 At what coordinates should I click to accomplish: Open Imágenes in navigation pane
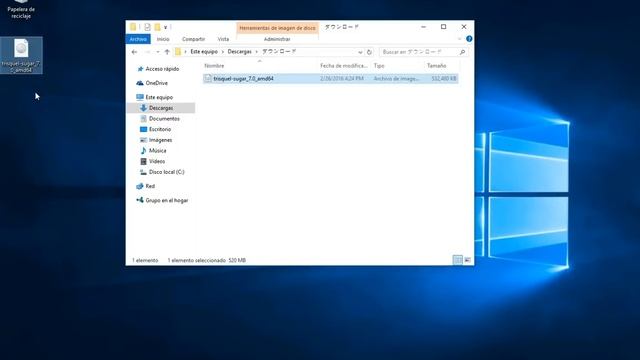[160, 140]
